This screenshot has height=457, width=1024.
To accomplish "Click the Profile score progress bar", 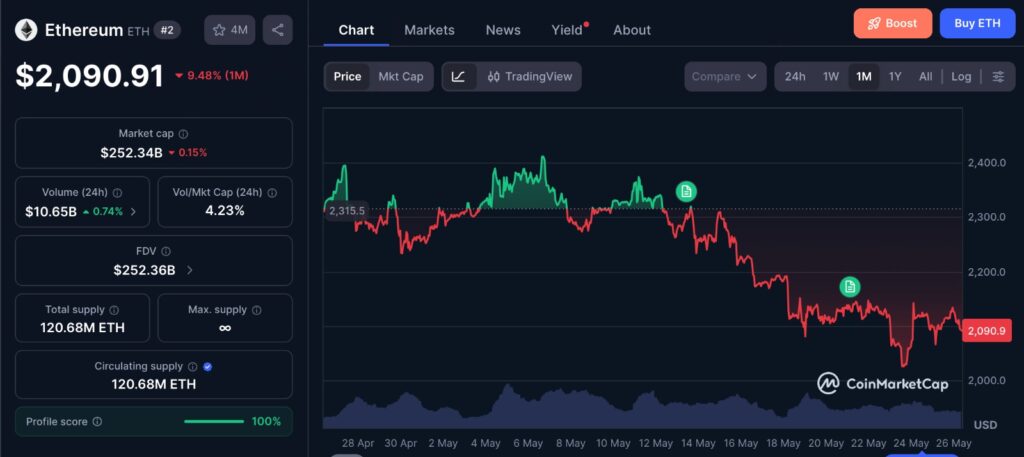I will tap(214, 422).
